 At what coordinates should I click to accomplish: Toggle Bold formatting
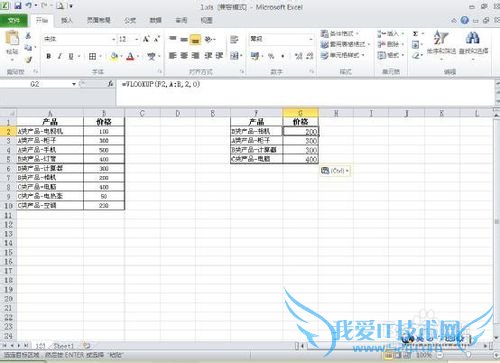point(49,56)
